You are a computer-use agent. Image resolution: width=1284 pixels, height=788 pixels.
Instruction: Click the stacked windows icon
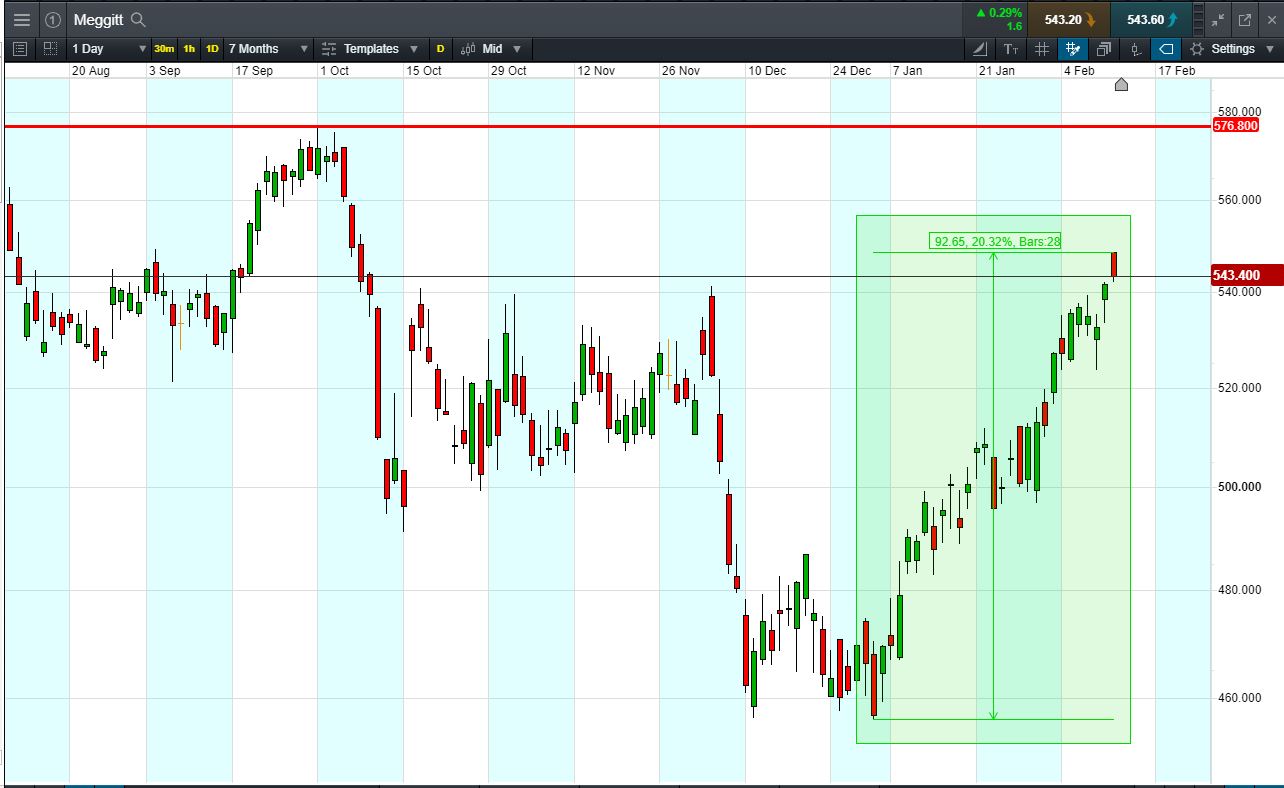[1104, 49]
